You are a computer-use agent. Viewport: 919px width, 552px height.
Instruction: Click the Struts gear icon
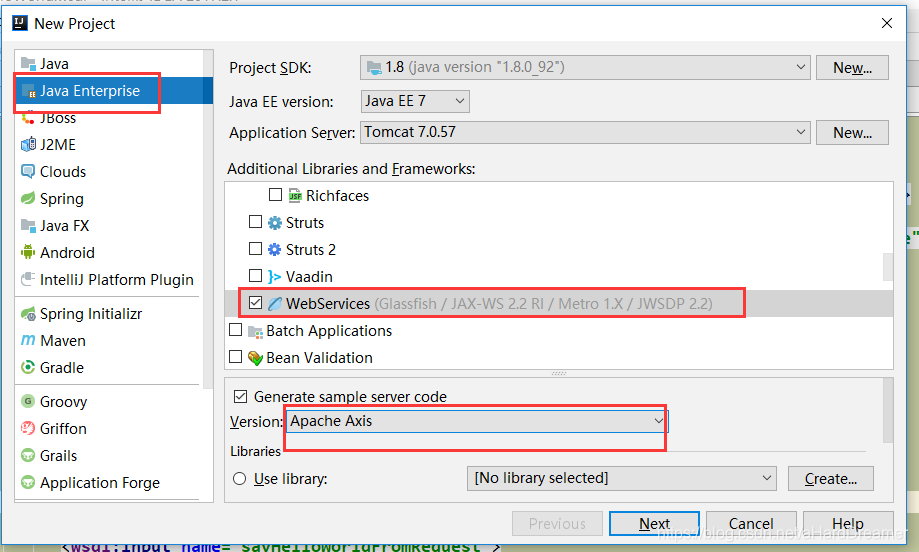[x=274, y=223]
